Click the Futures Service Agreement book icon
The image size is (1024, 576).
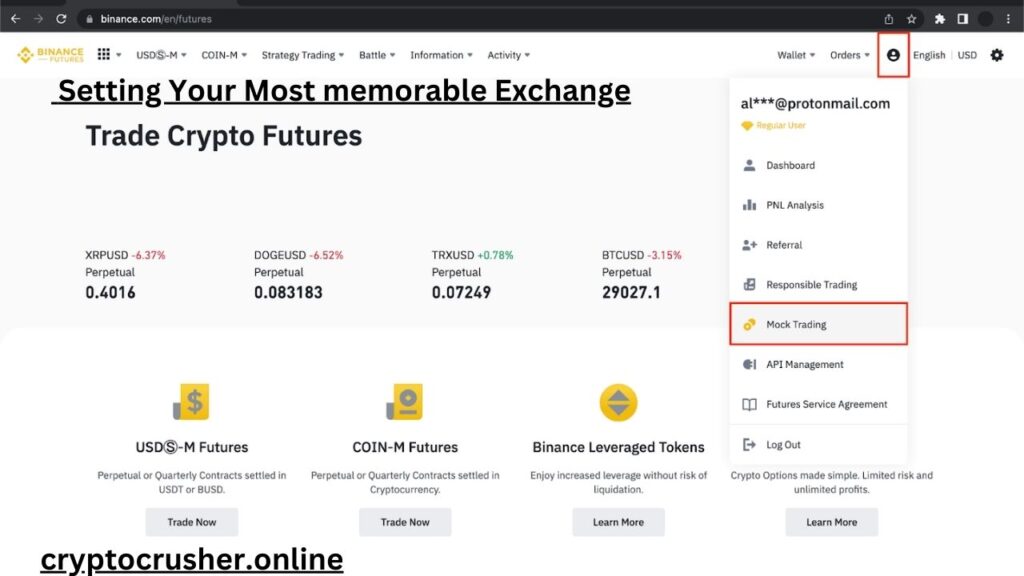click(x=749, y=404)
